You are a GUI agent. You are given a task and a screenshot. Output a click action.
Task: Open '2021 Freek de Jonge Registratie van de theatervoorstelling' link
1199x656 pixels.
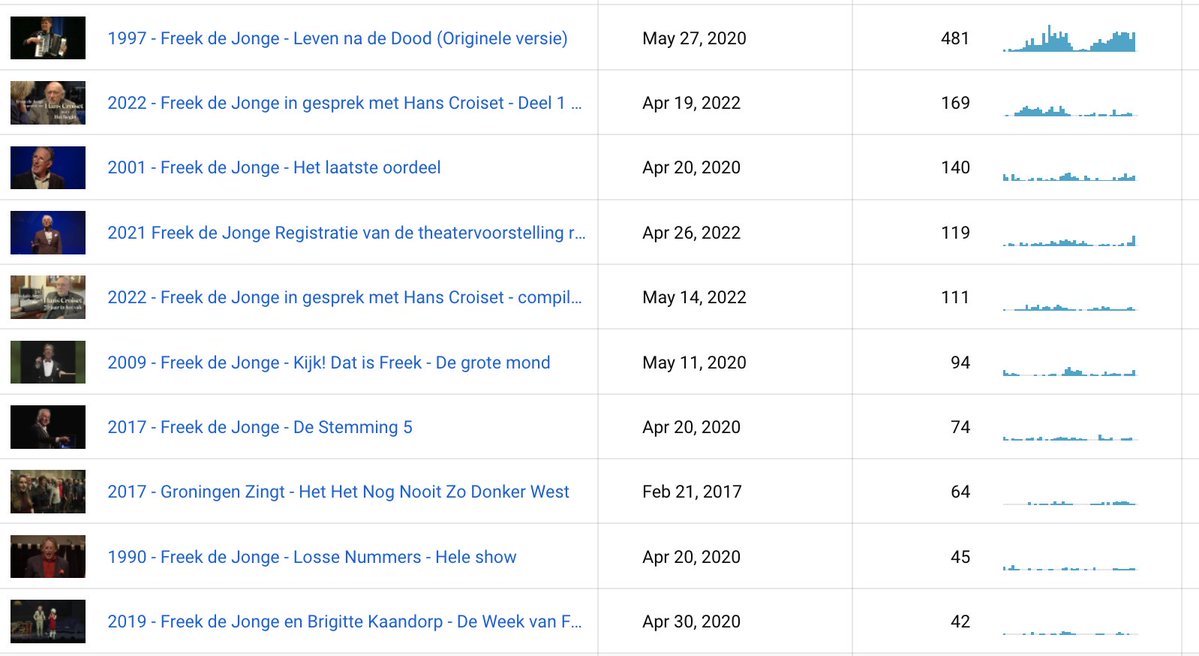tap(346, 233)
